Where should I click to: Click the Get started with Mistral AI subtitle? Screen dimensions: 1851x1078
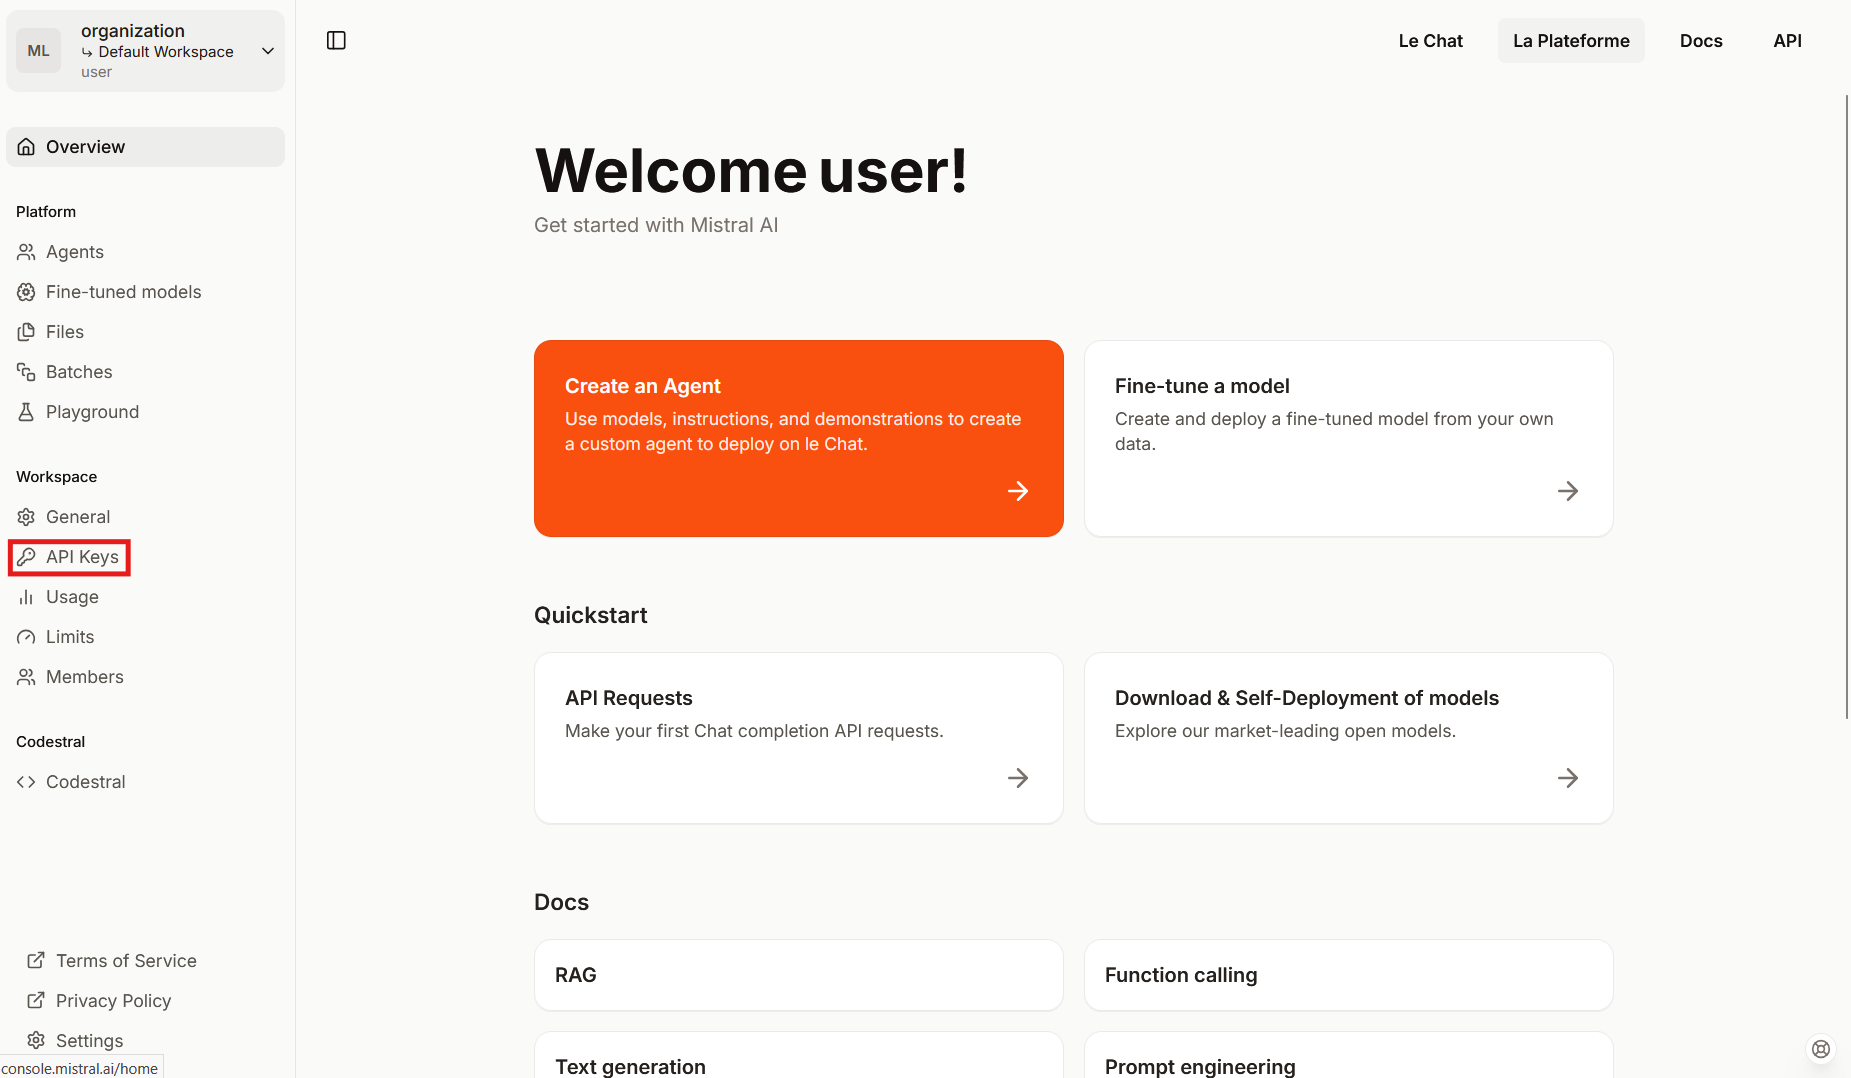point(656,225)
